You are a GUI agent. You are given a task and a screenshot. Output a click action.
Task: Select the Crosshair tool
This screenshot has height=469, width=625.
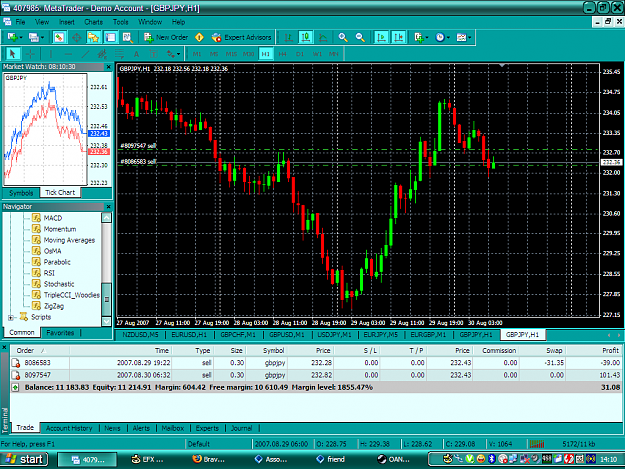click(30, 54)
